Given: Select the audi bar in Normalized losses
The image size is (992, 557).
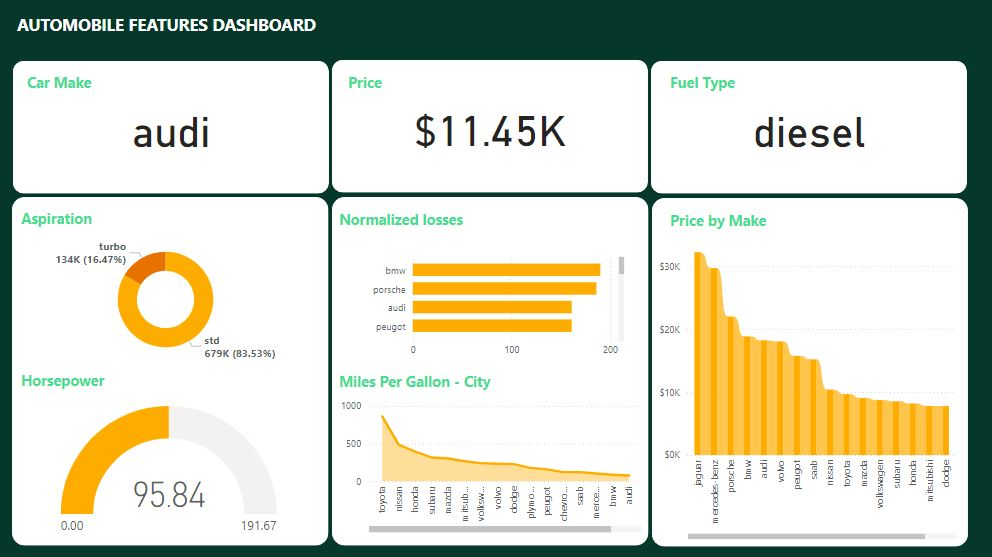Looking at the screenshot, I should [x=492, y=307].
